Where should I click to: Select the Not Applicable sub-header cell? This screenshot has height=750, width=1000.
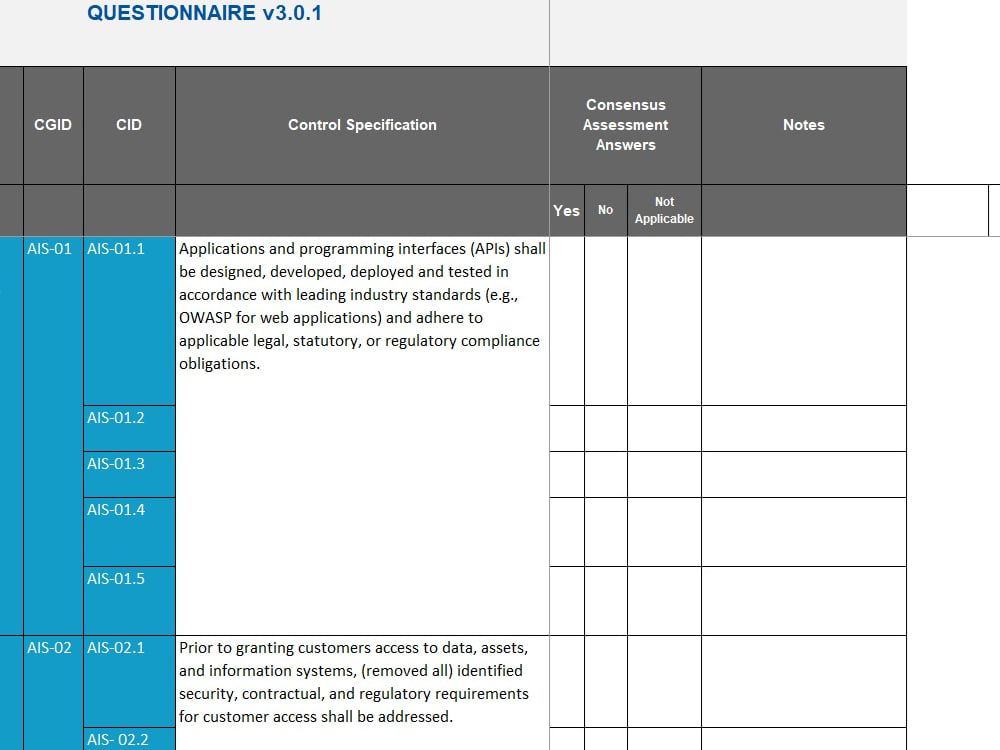(664, 210)
